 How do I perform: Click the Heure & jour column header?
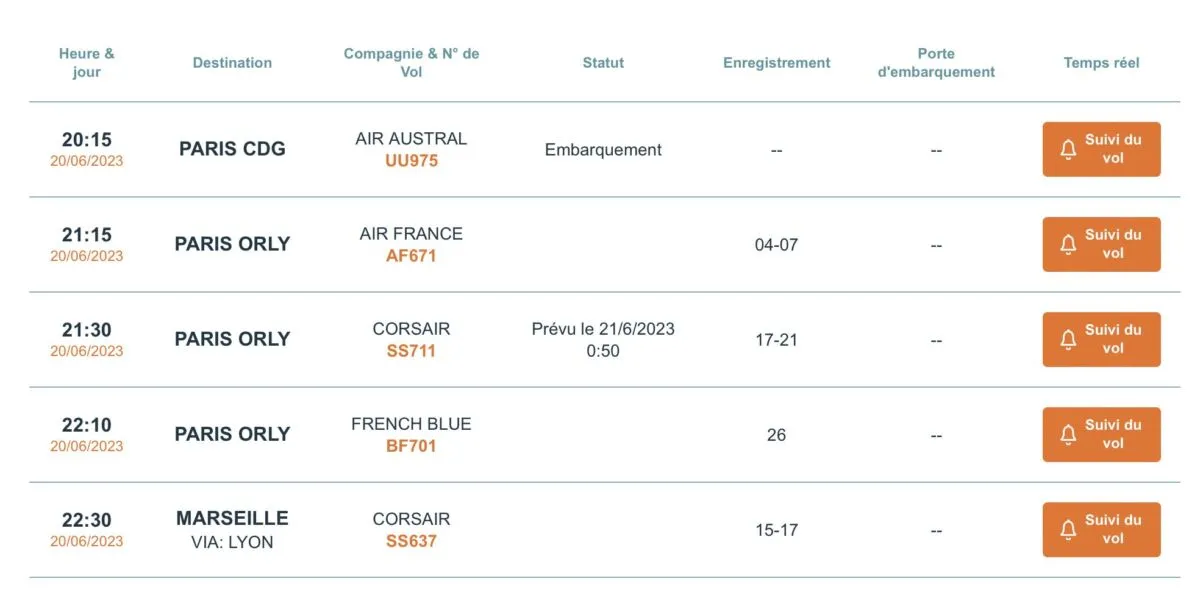[x=87, y=62]
